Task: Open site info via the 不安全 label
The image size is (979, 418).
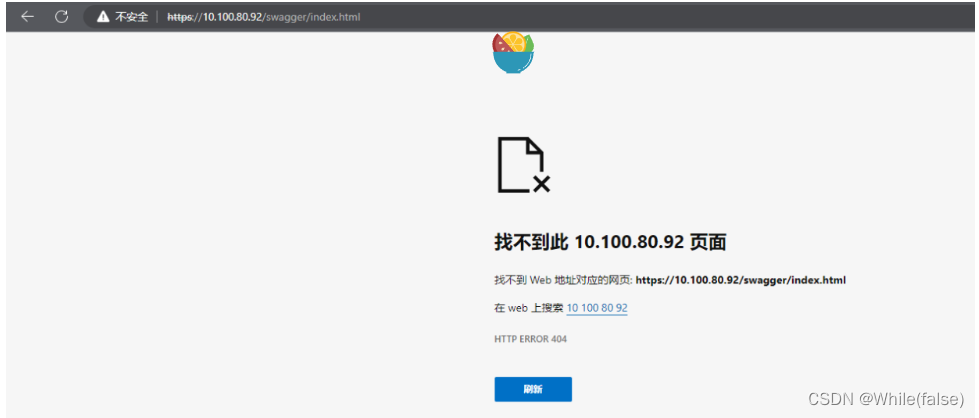Action: [x=131, y=17]
